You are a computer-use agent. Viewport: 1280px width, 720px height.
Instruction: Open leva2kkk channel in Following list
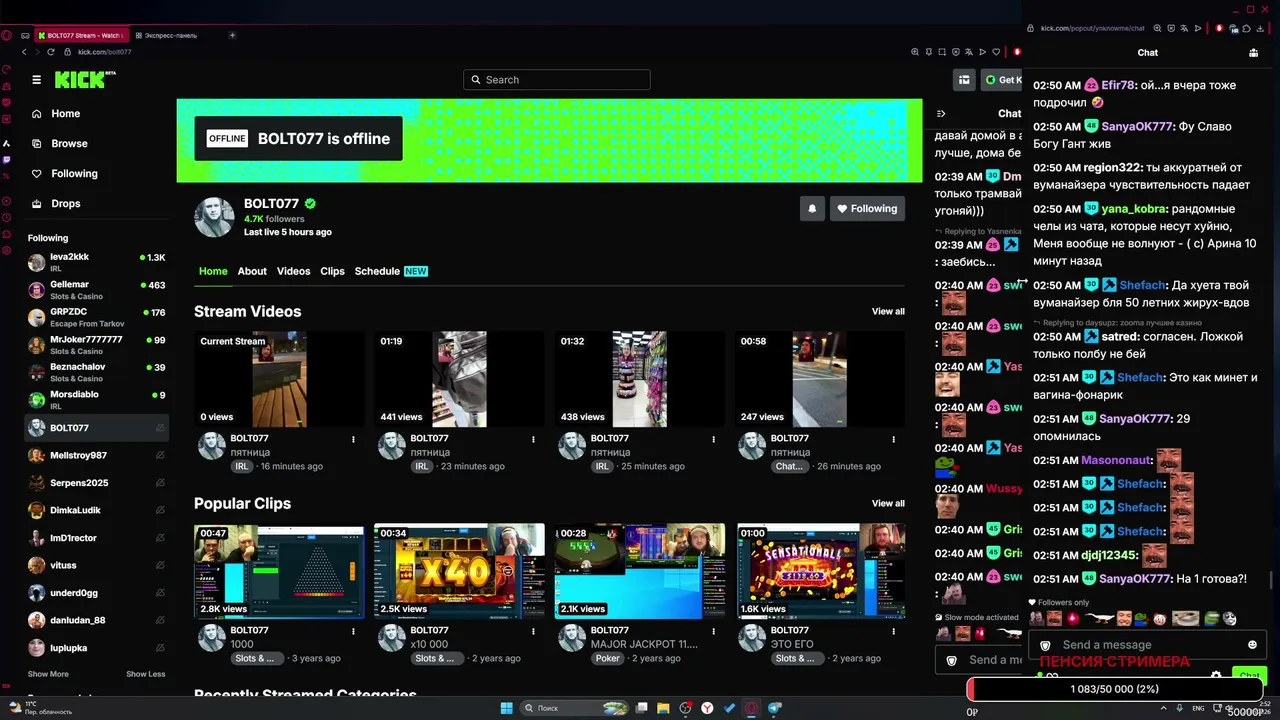coord(97,262)
